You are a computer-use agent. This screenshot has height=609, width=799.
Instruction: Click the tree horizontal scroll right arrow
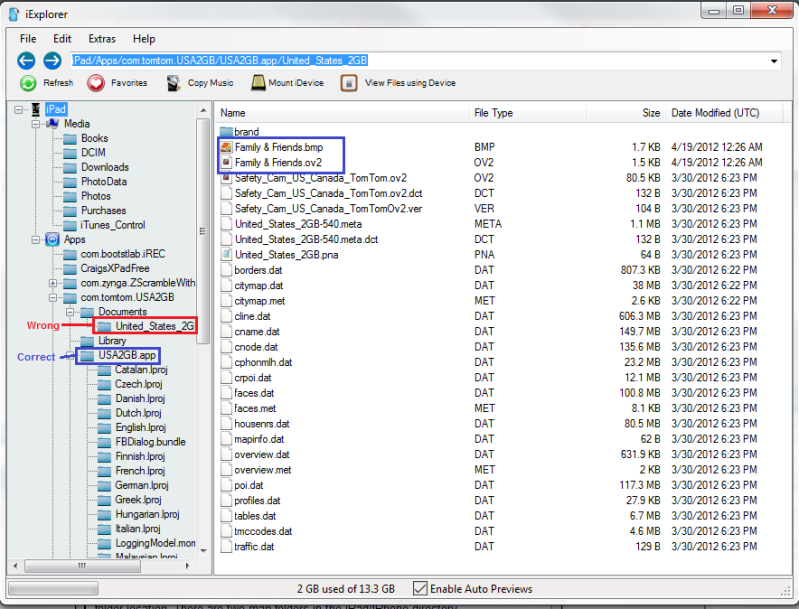188,566
